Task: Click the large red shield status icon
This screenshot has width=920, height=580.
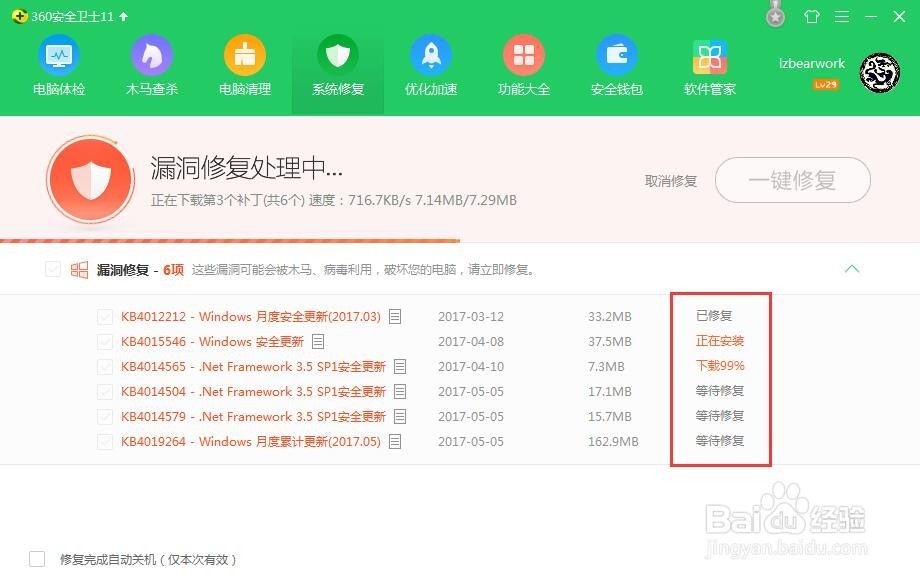Action: [x=90, y=179]
